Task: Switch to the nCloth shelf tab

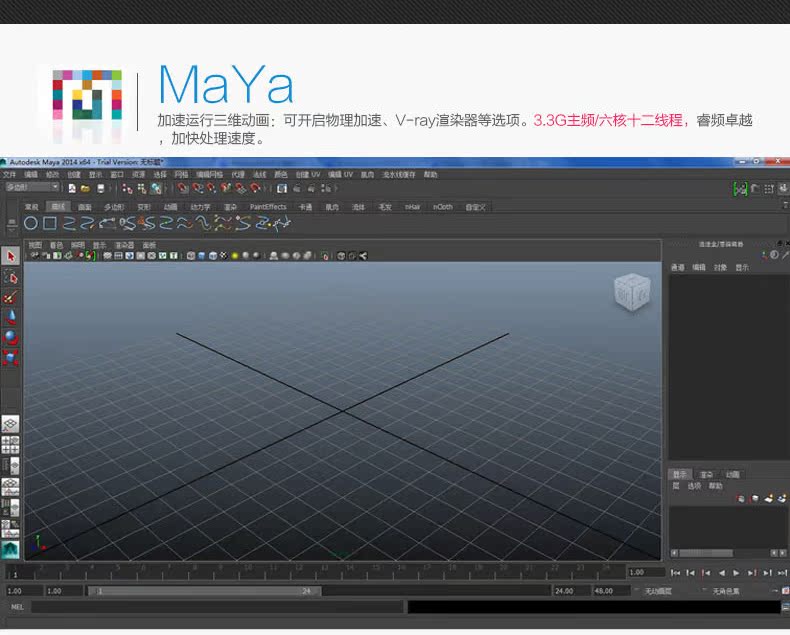Action: (x=443, y=207)
